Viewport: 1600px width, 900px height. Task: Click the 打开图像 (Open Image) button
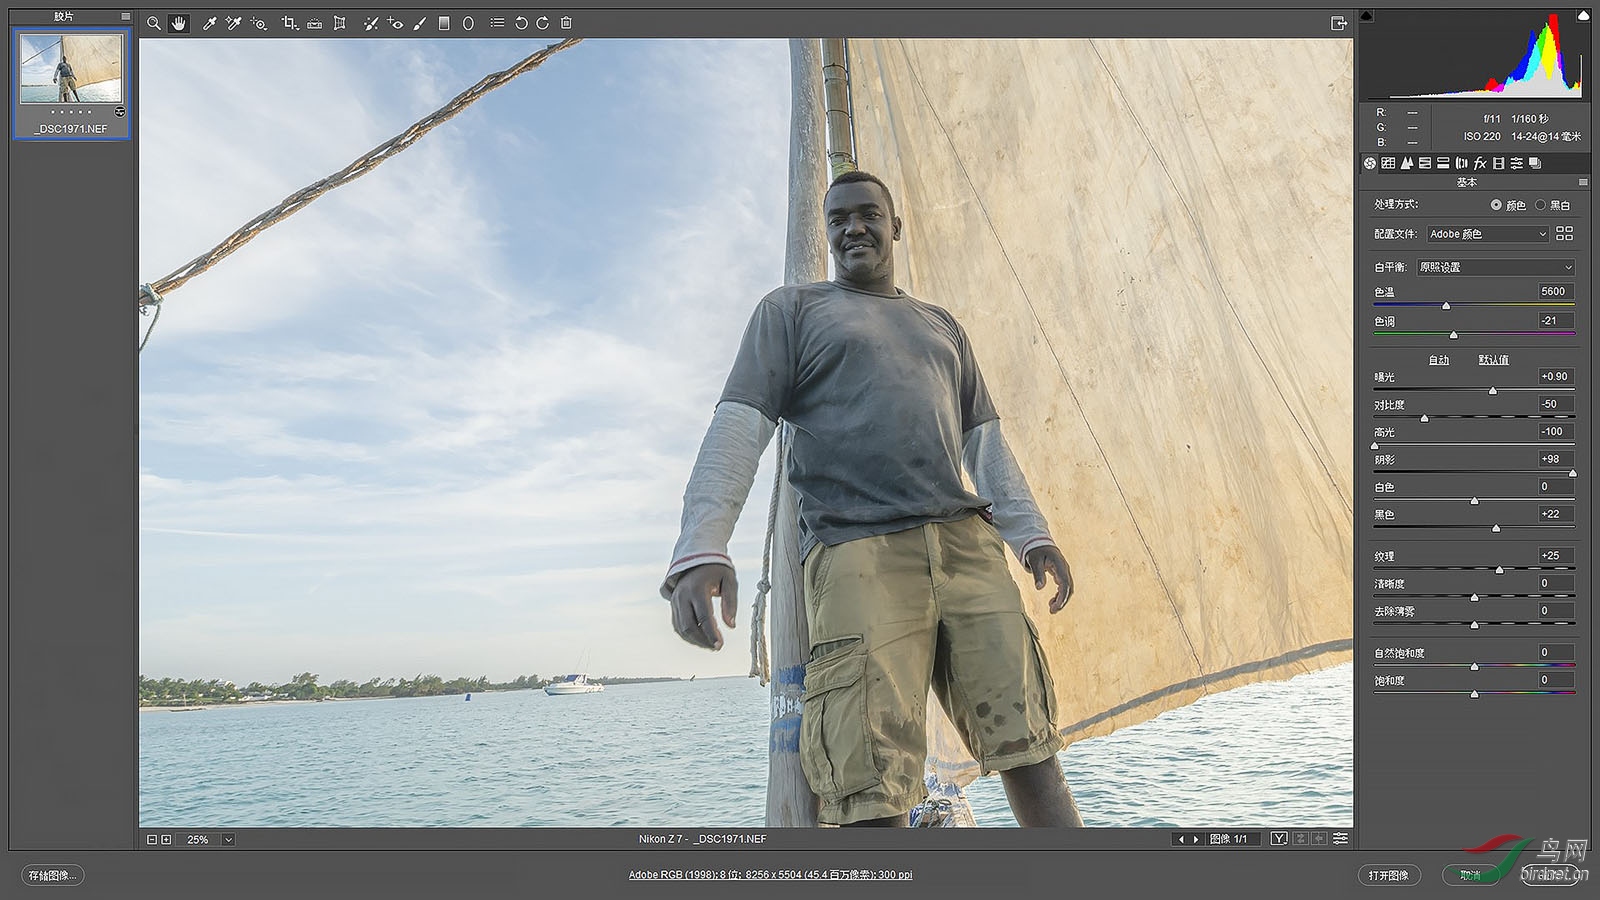click(1388, 875)
